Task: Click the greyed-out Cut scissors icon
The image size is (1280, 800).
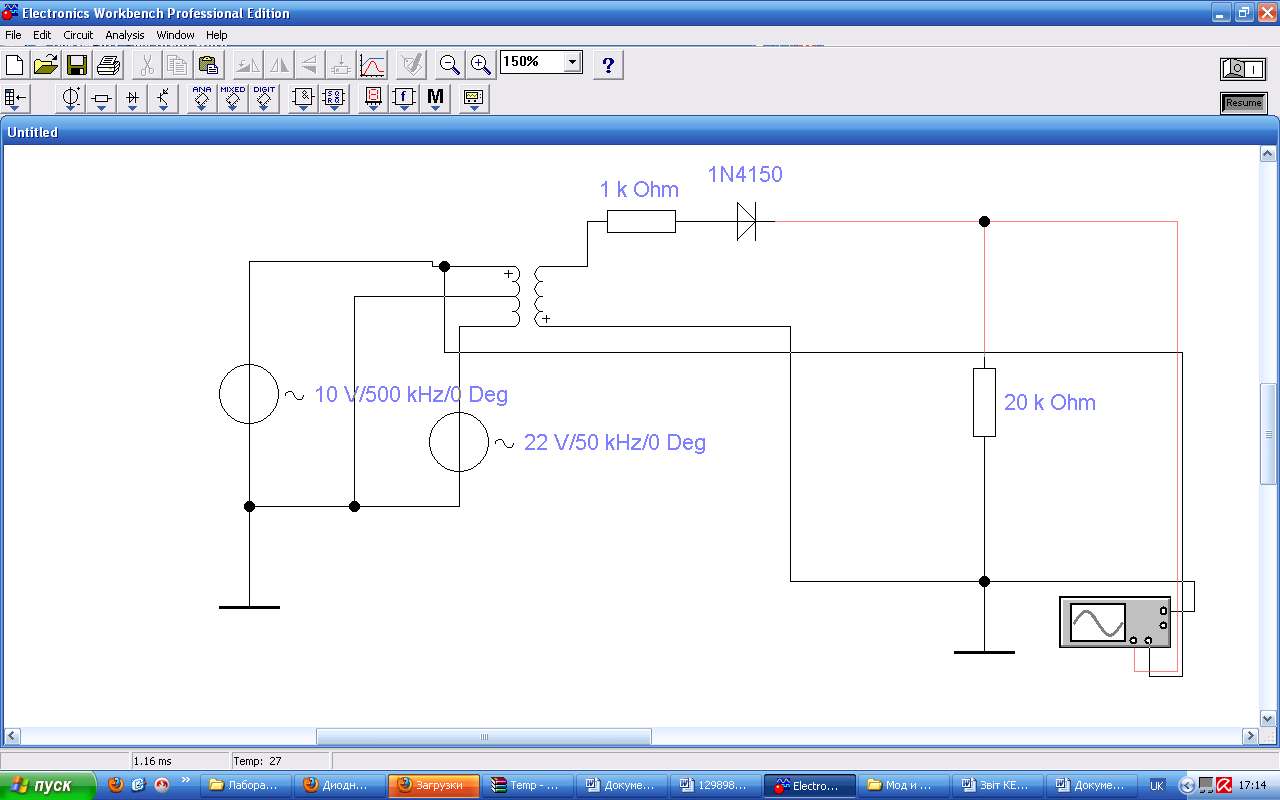Action: (x=146, y=66)
